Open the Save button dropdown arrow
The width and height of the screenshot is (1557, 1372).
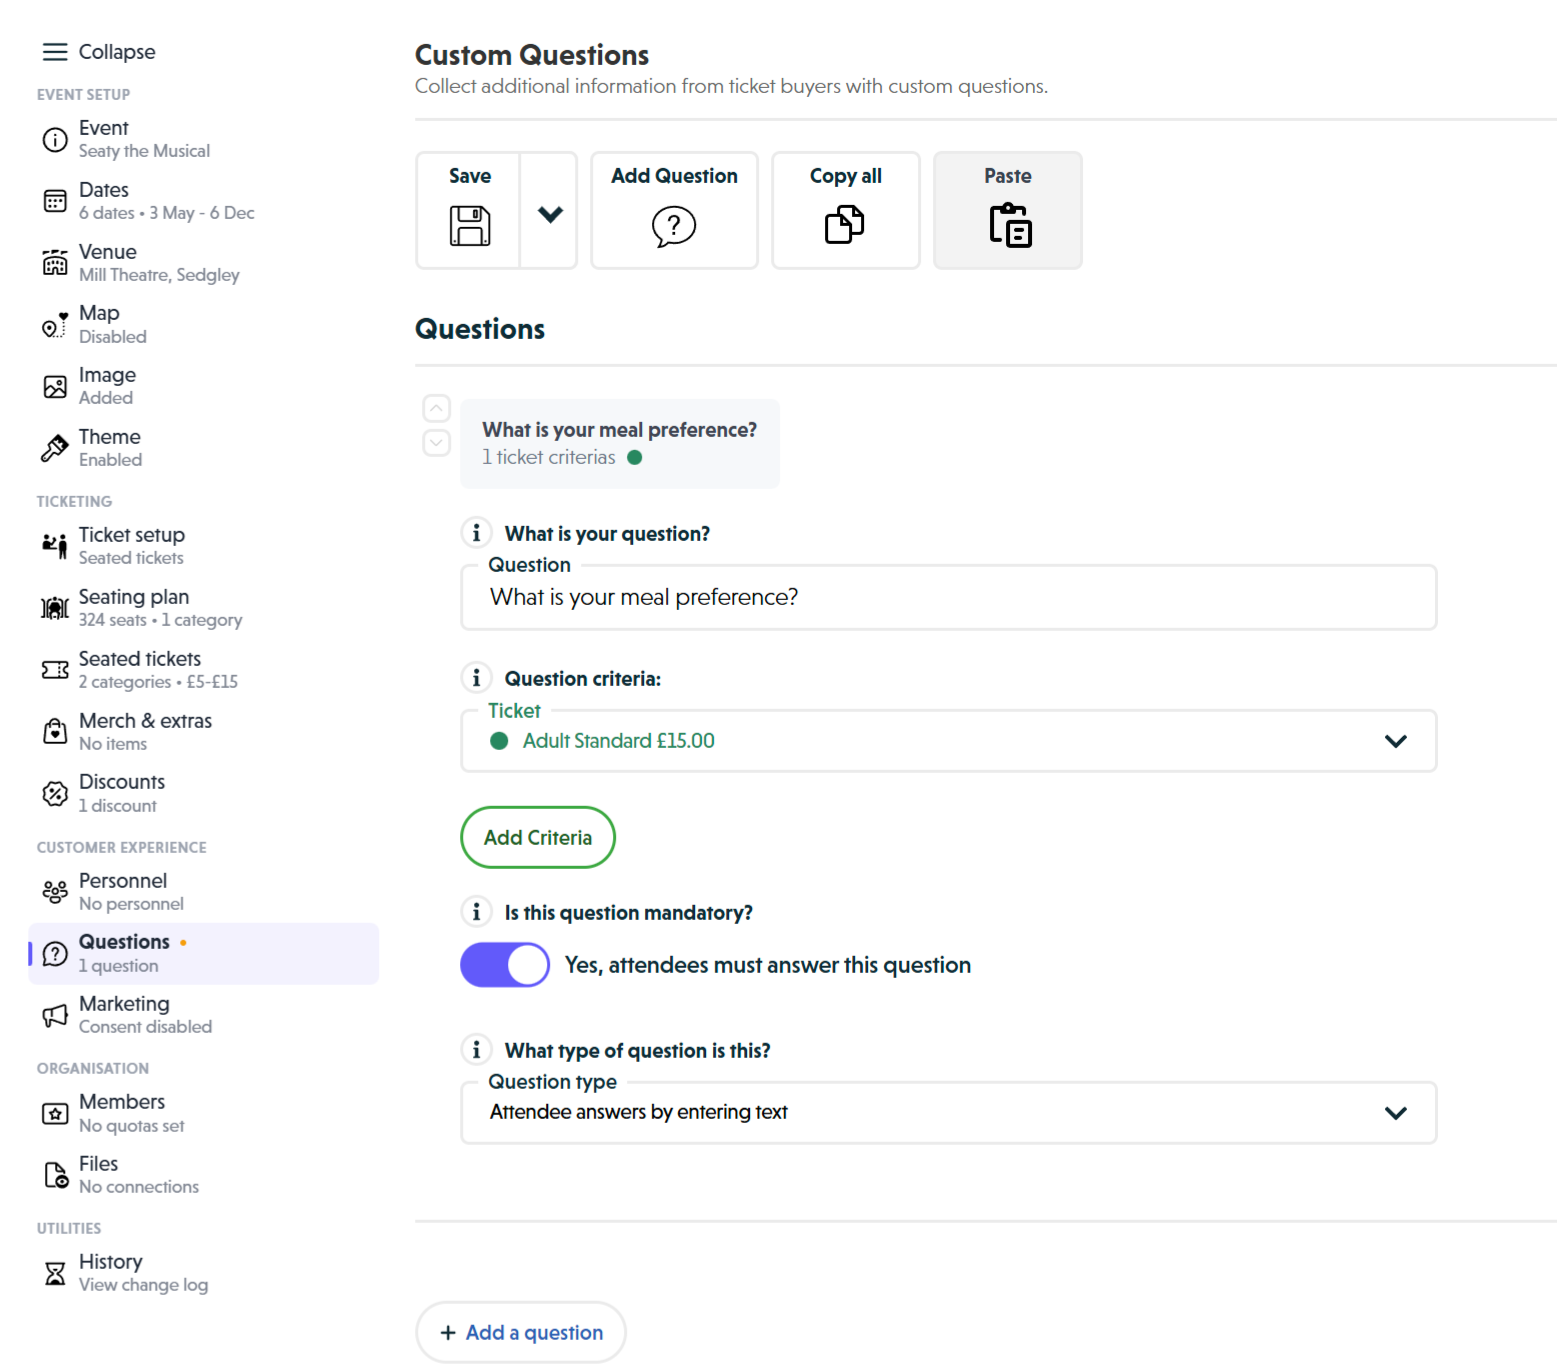click(x=549, y=211)
